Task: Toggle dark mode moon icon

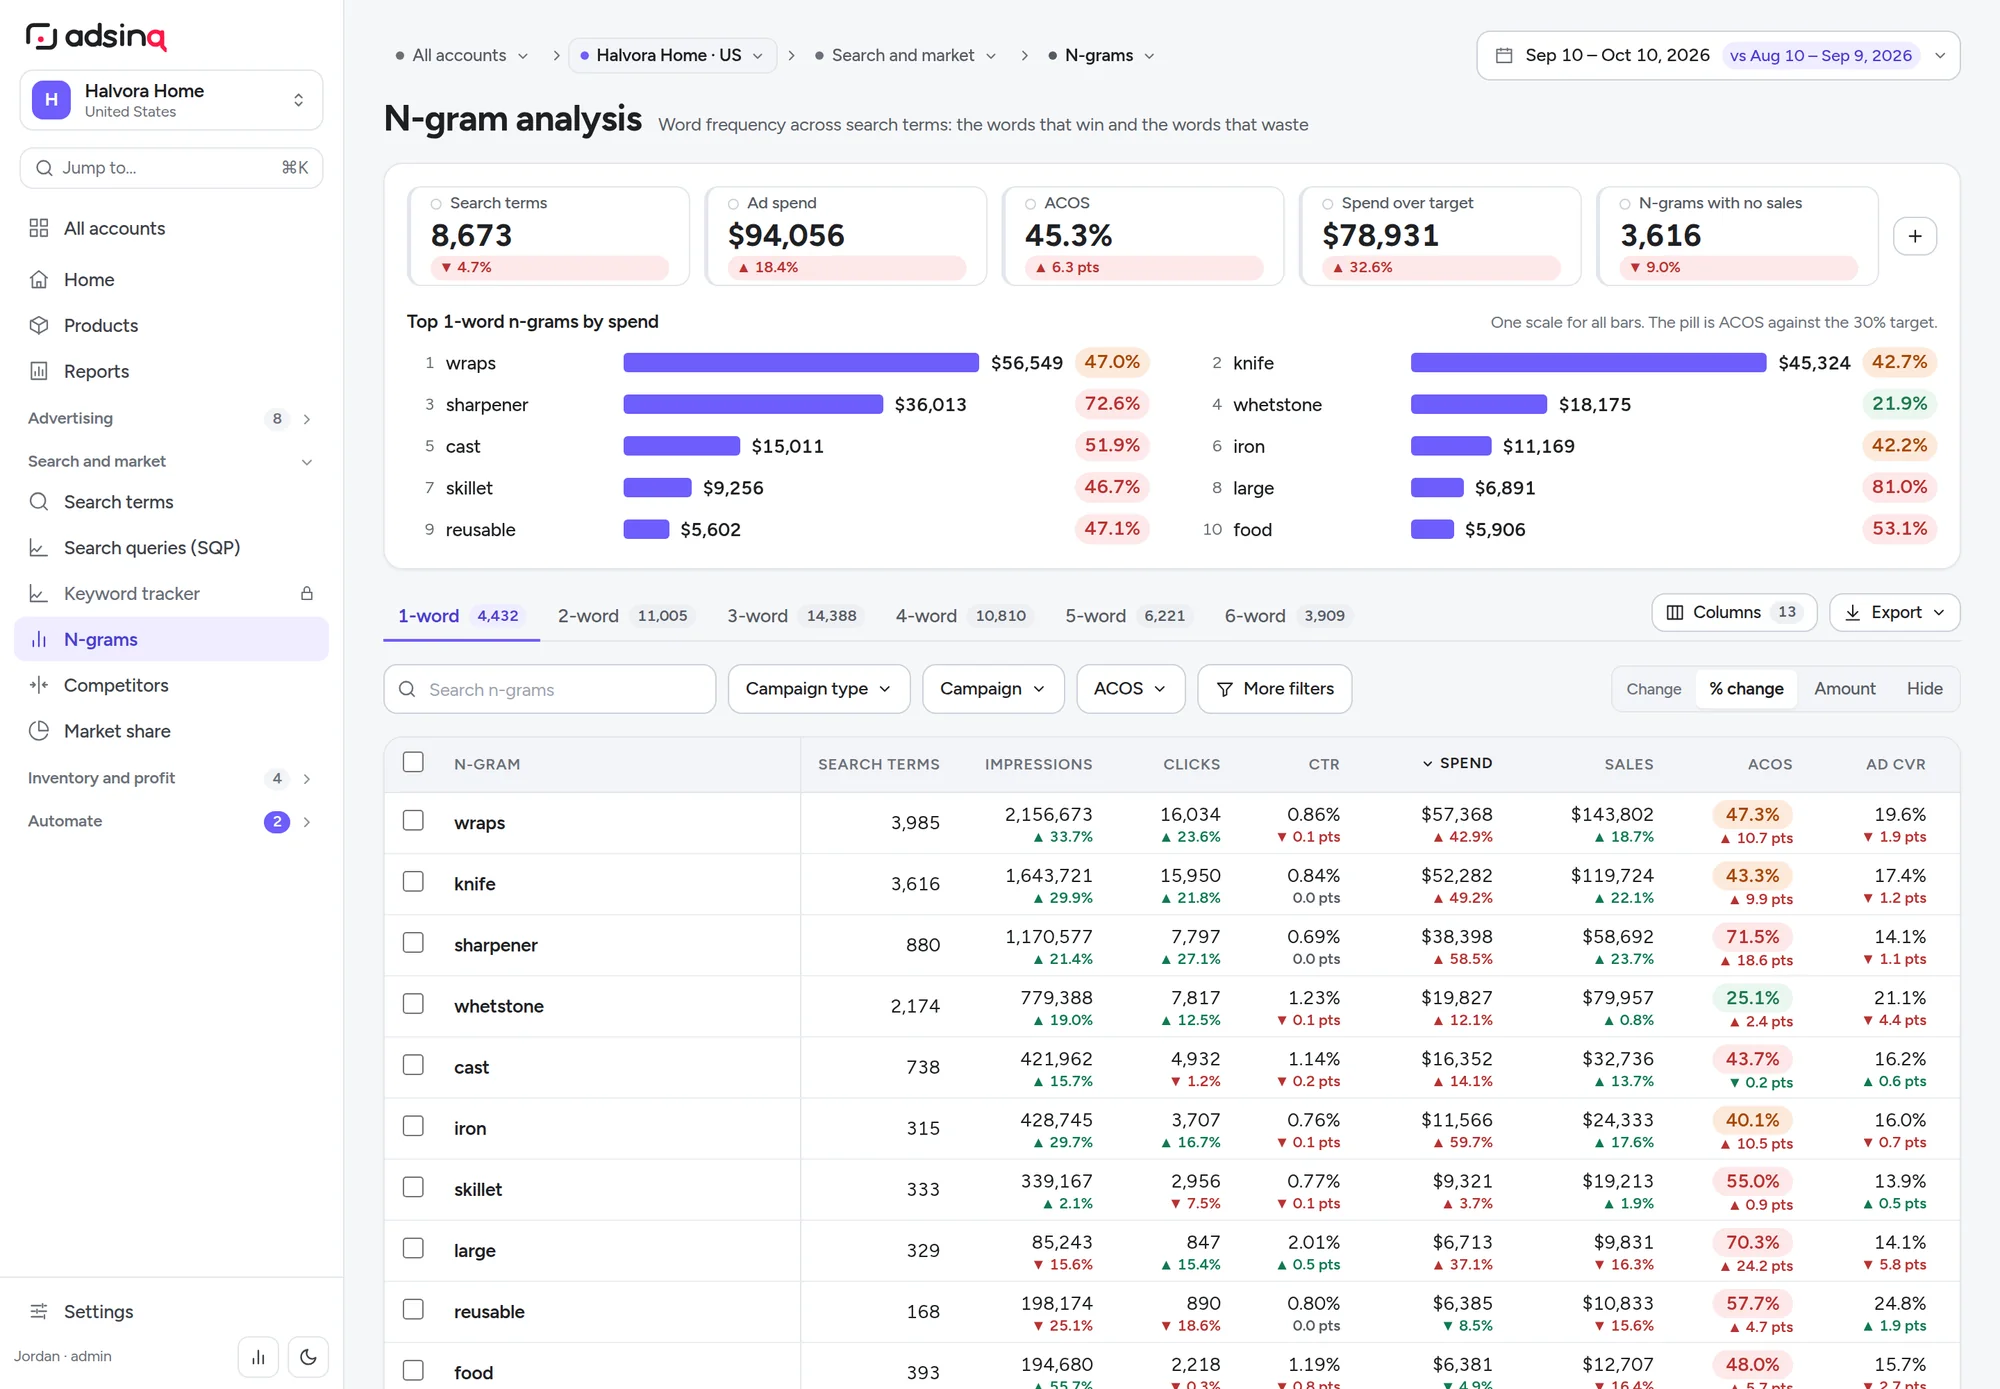Action: coord(308,1357)
